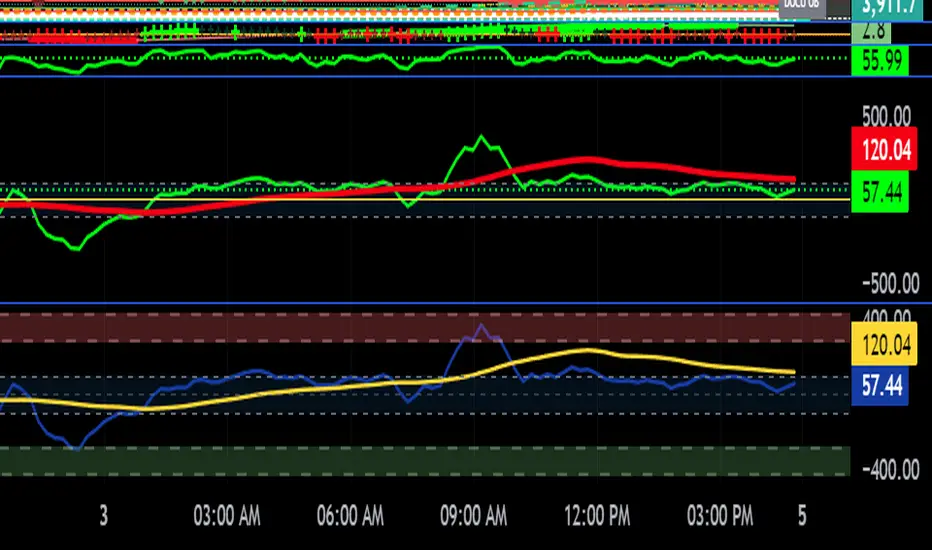932x550 pixels.
Task: Select the thick red moving average line
Action: click(x=590, y=160)
